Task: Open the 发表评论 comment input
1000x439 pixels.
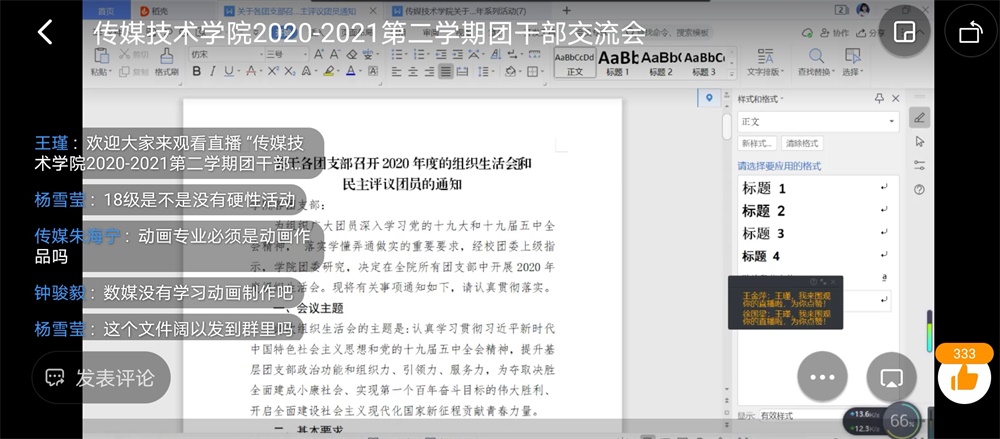Action: tap(102, 378)
